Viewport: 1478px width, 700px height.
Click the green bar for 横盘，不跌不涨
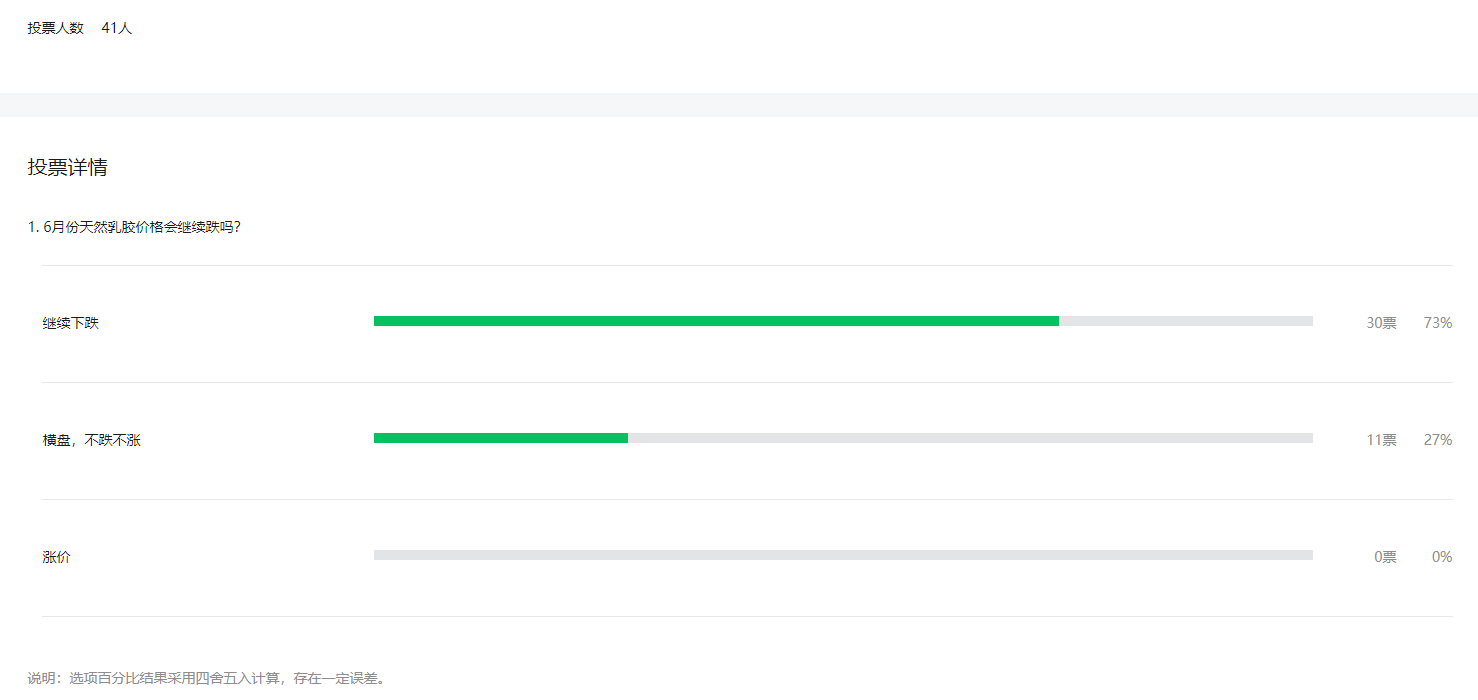501,438
